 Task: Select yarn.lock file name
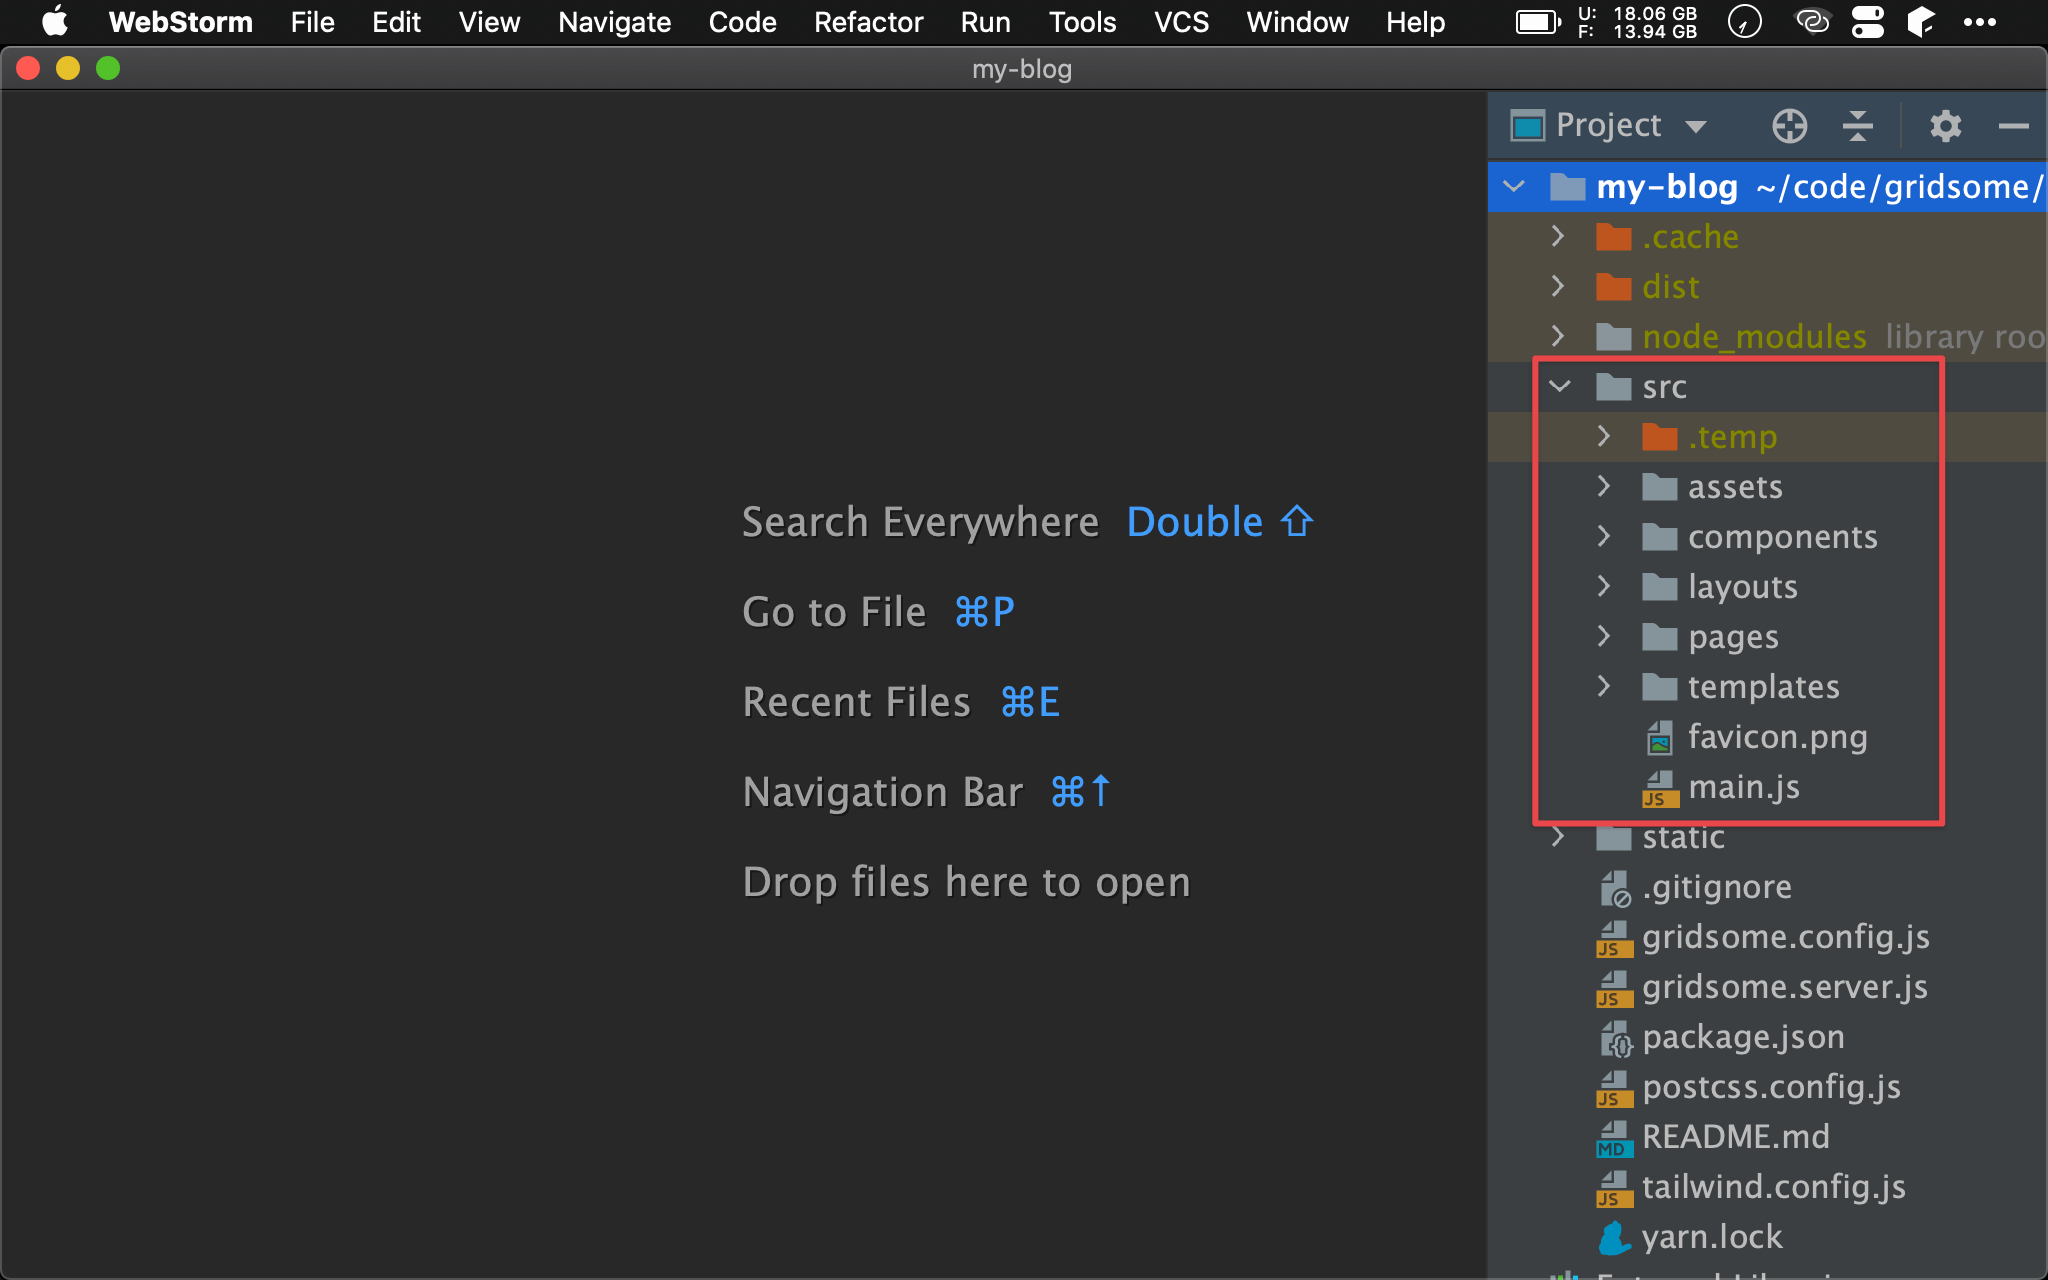click(x=1712, y=1237)
